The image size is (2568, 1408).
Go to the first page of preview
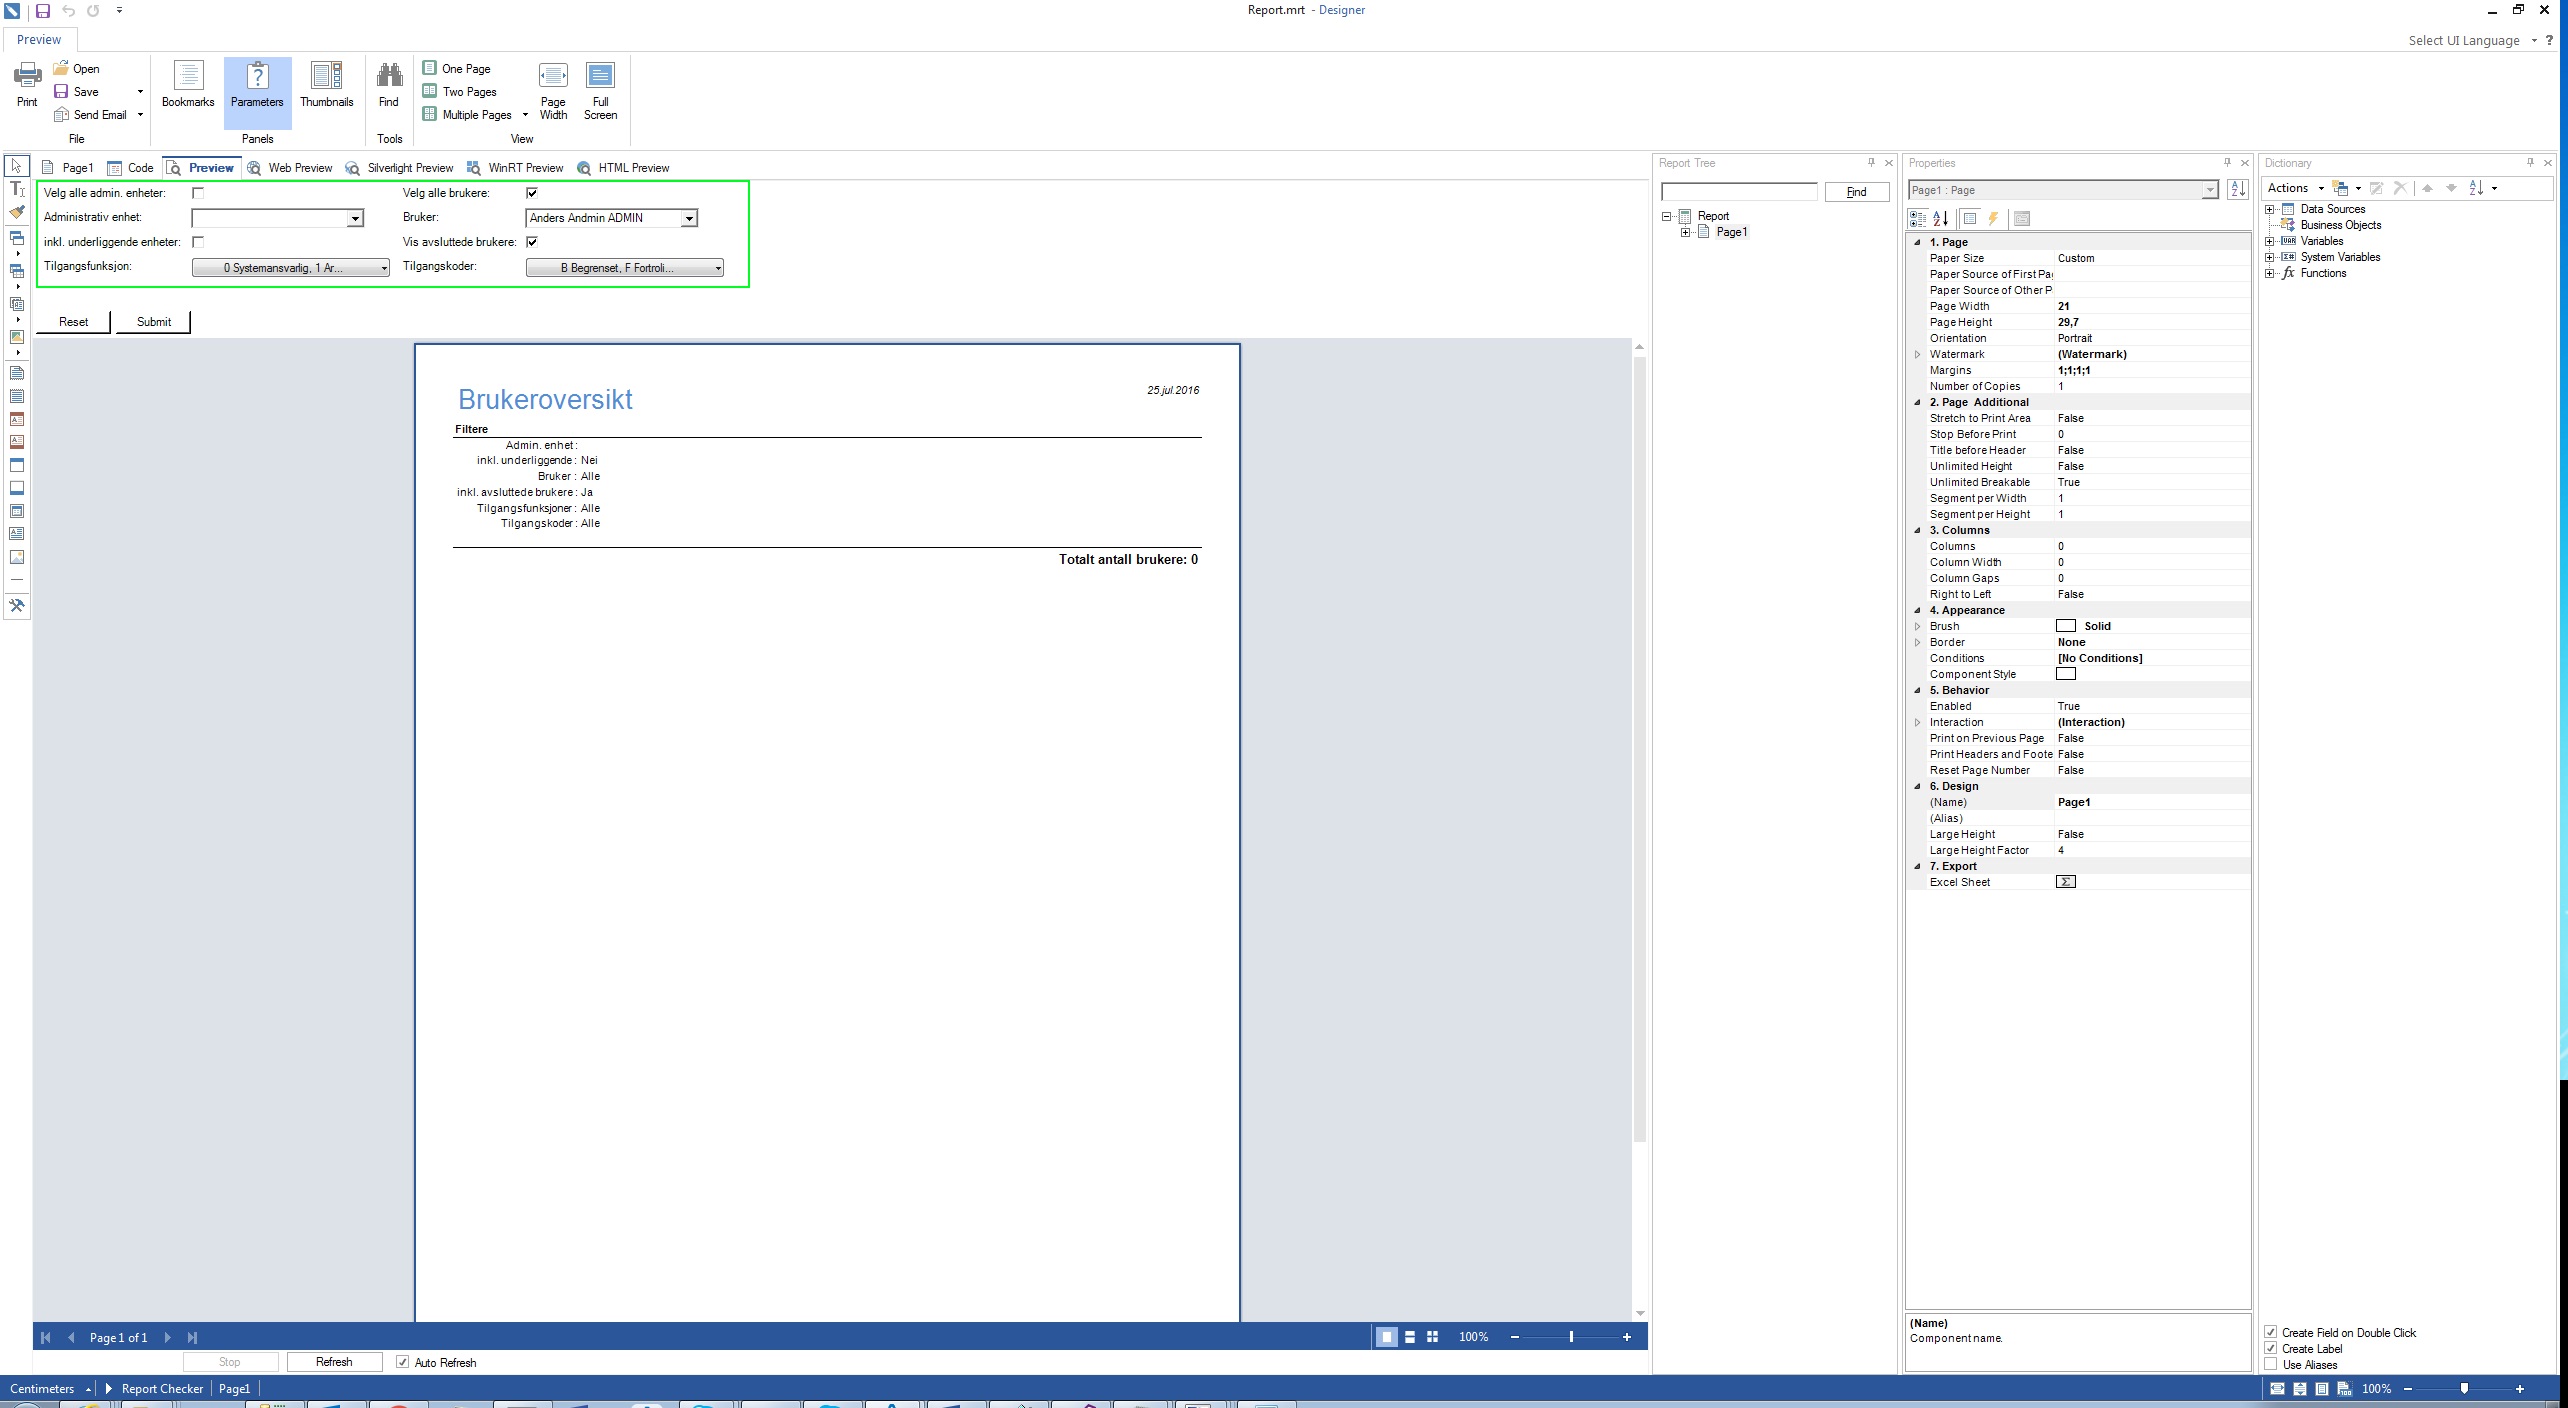pyautogui.click(x=46, y=1337)
